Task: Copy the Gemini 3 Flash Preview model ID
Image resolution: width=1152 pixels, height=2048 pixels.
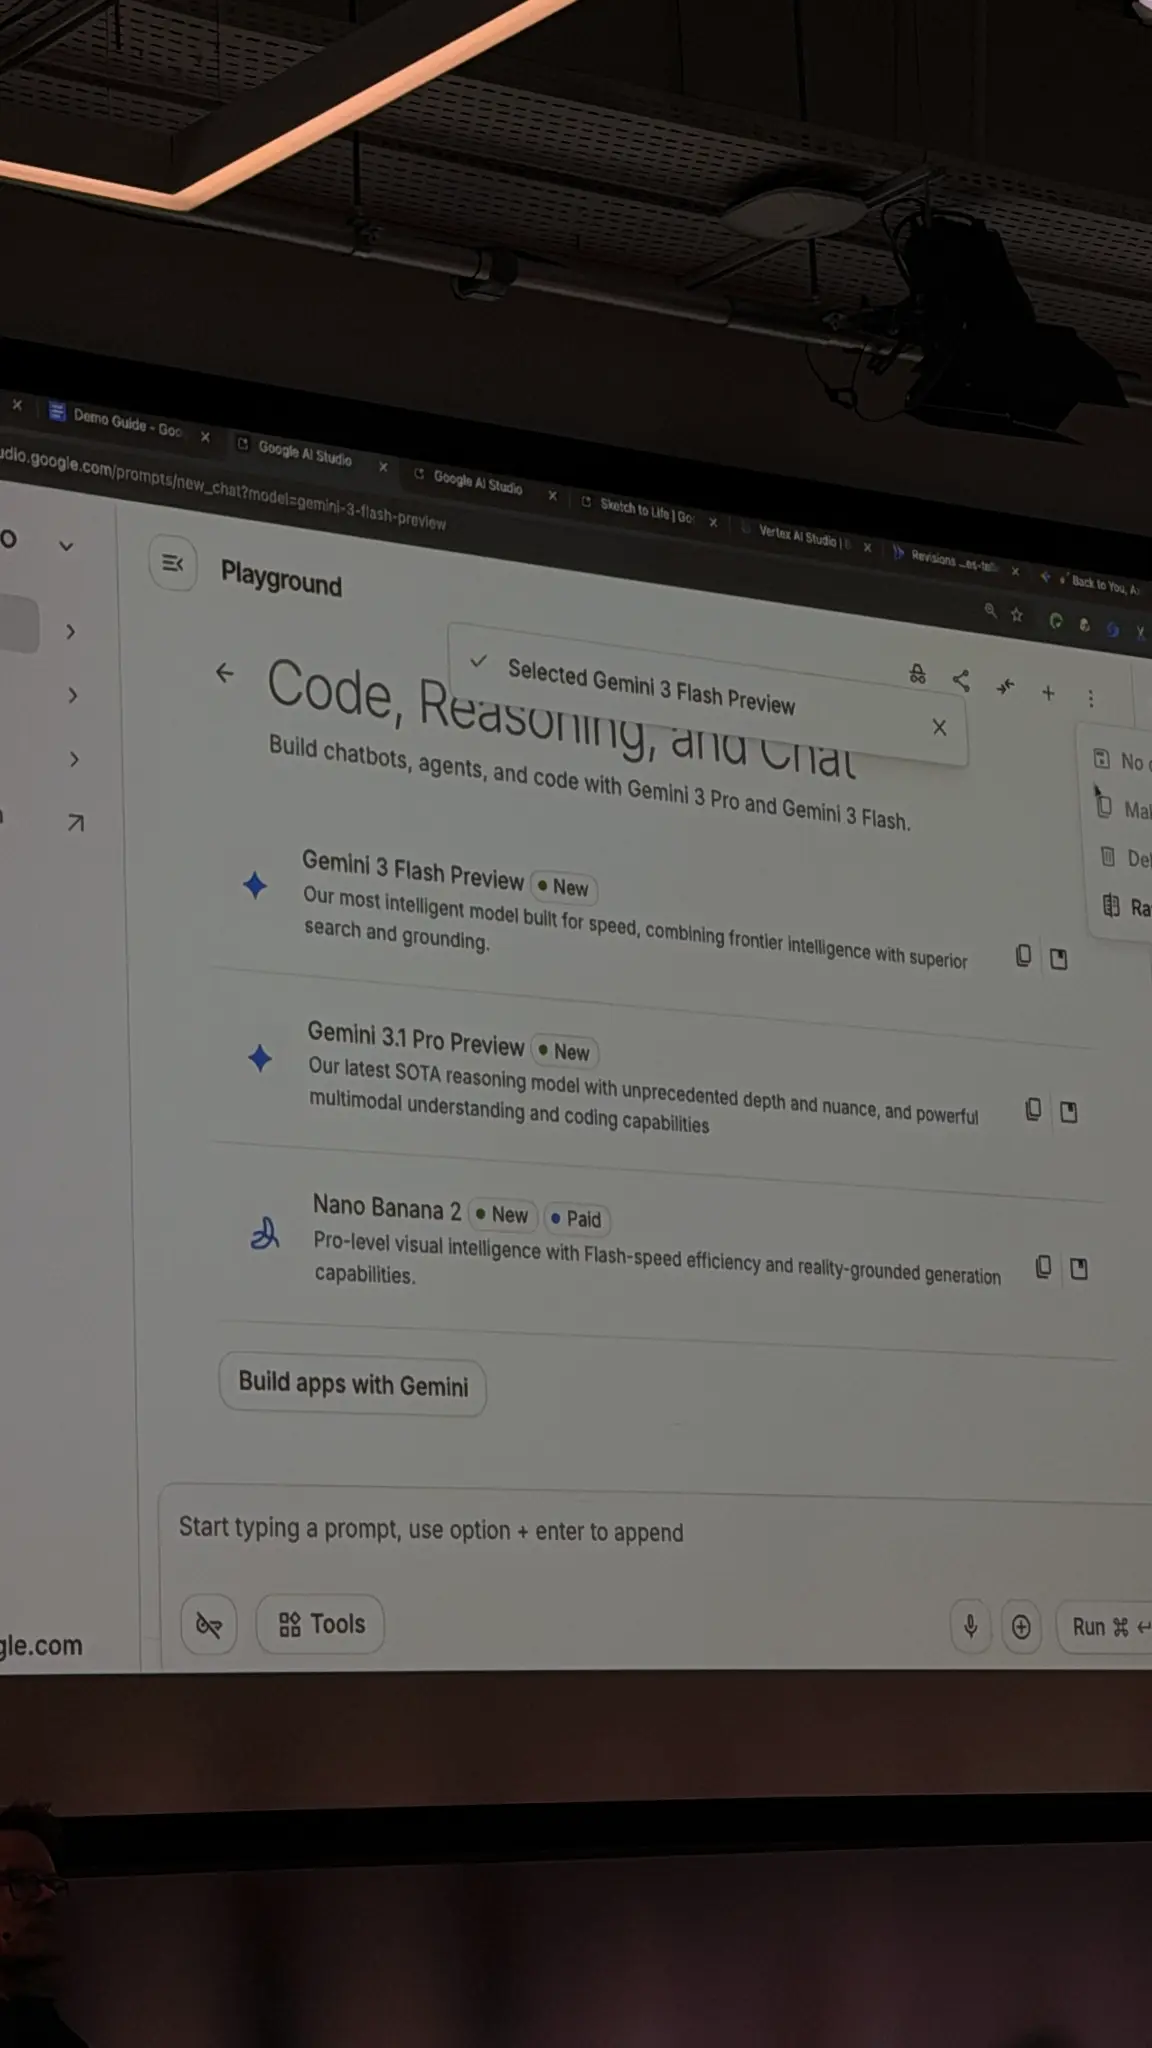Action: point(1023,956)
